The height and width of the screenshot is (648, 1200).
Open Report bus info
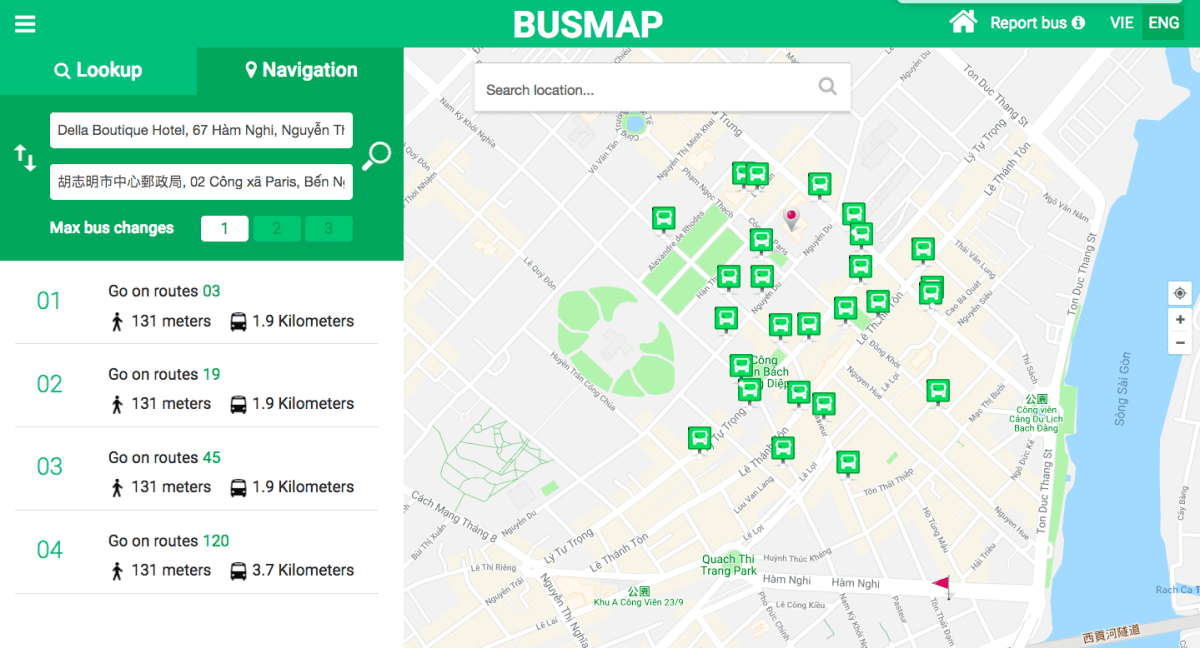click(x=1037, y=23)
